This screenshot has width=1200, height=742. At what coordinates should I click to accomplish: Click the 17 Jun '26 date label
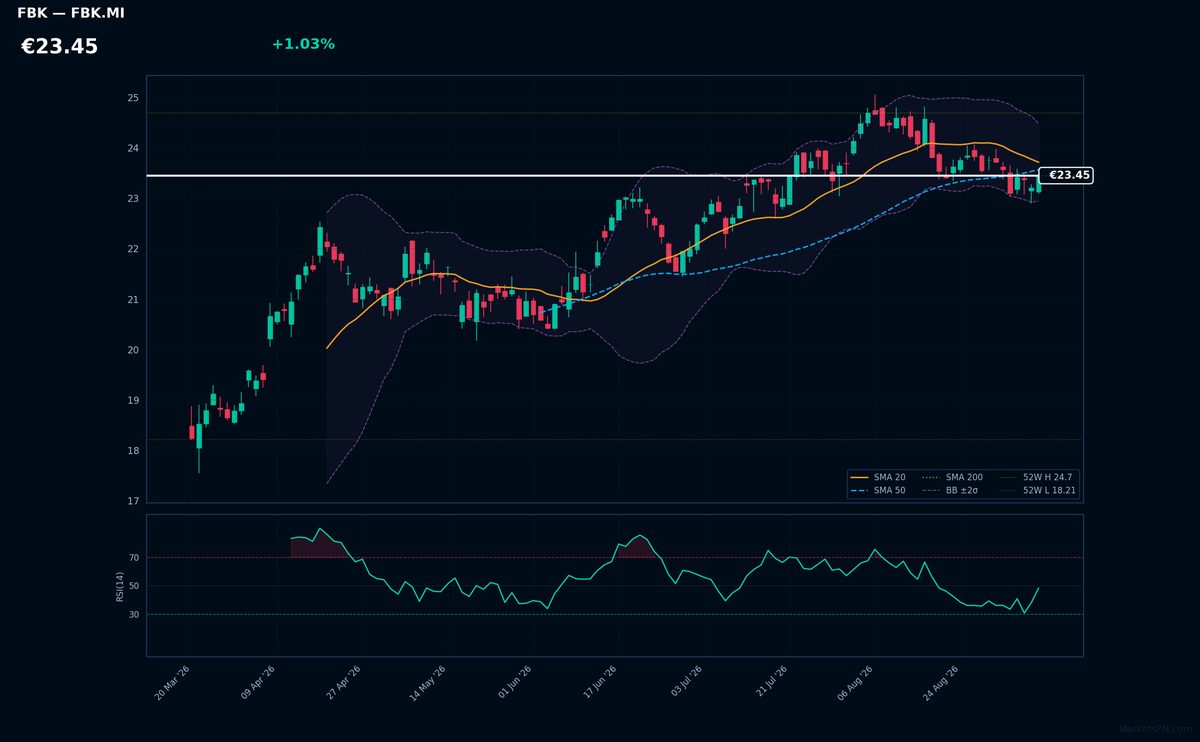(599, 683)
